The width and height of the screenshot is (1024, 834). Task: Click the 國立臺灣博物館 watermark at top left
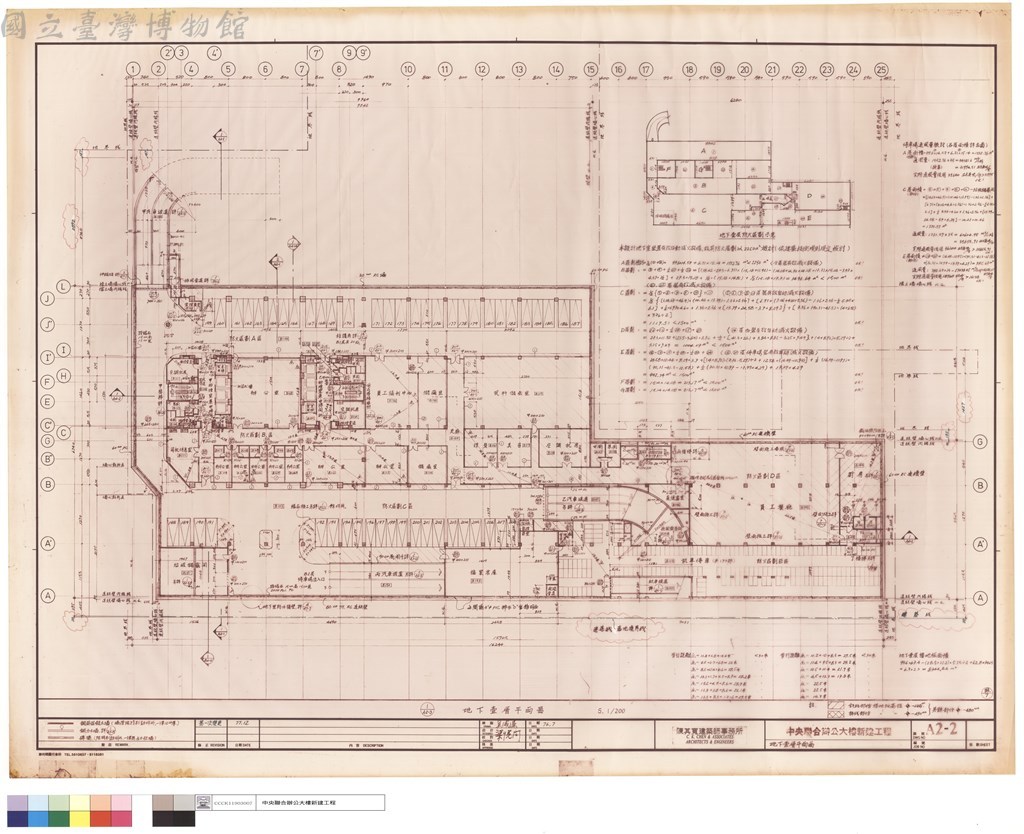[x=125, y=26]
